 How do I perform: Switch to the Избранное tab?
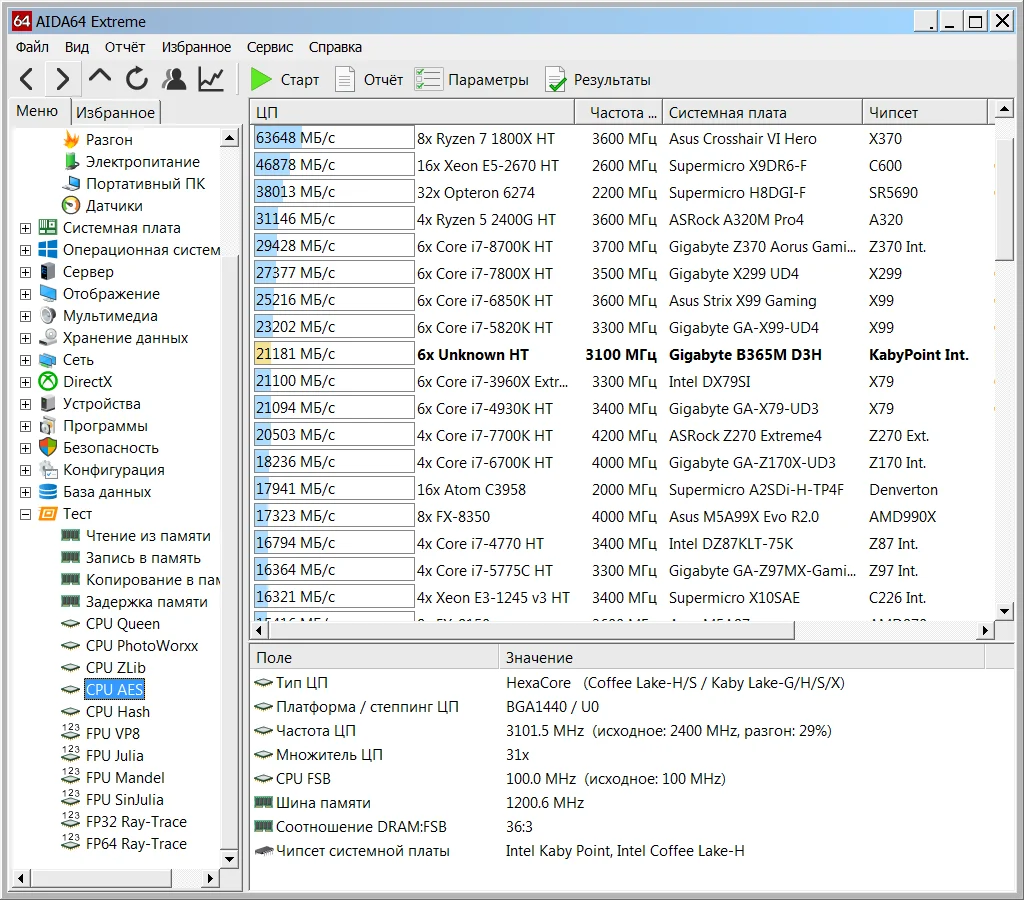tap(116, 113)
